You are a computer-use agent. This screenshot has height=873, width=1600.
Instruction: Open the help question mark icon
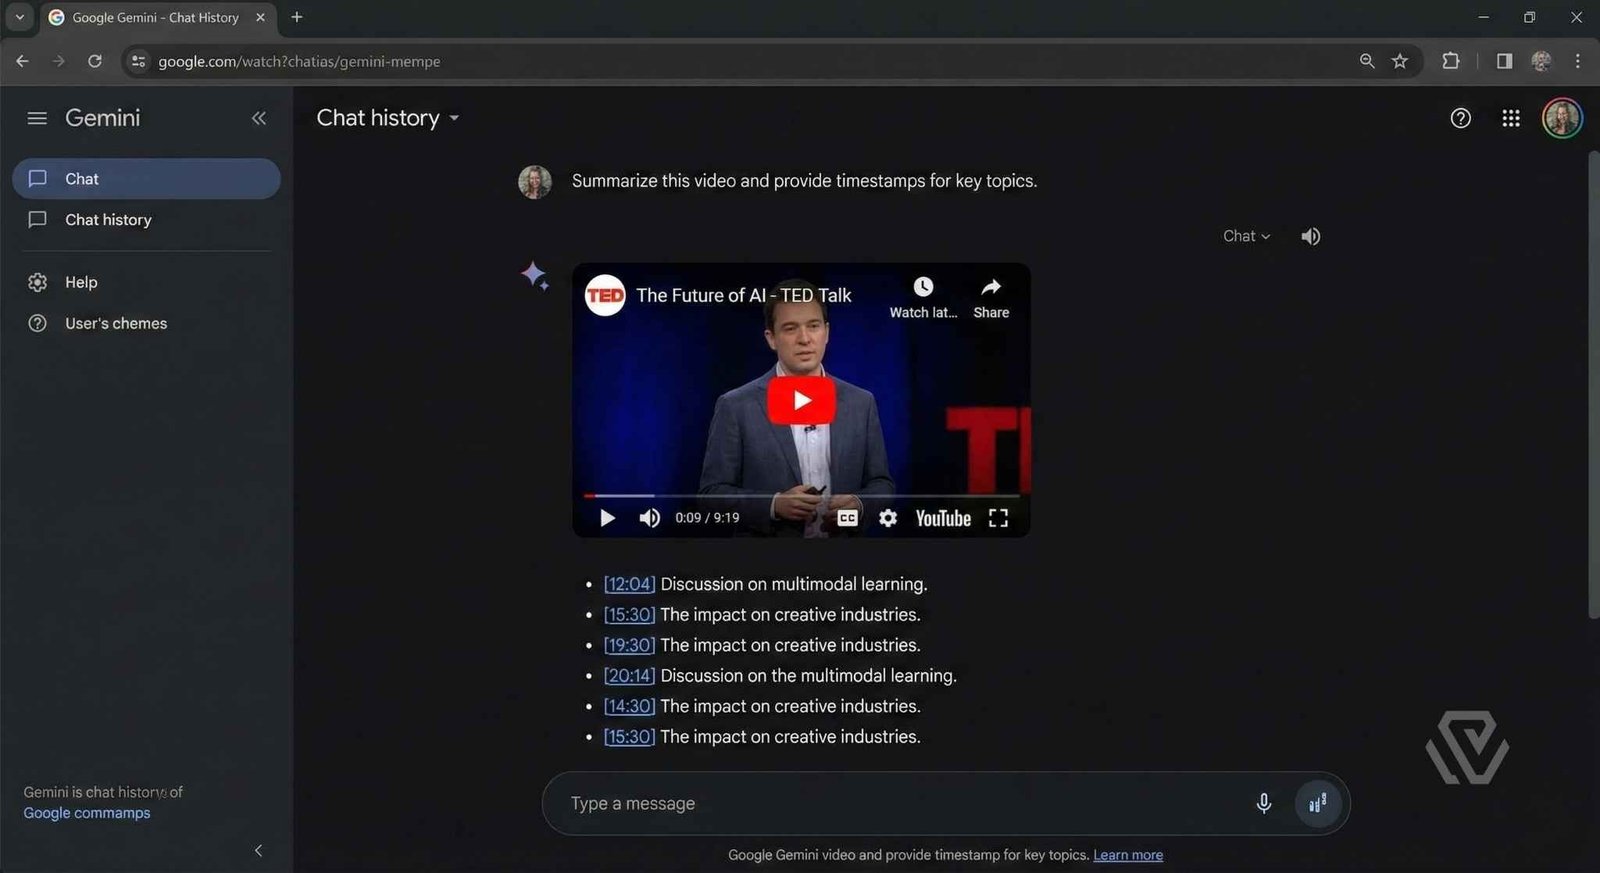[1460, 118]
